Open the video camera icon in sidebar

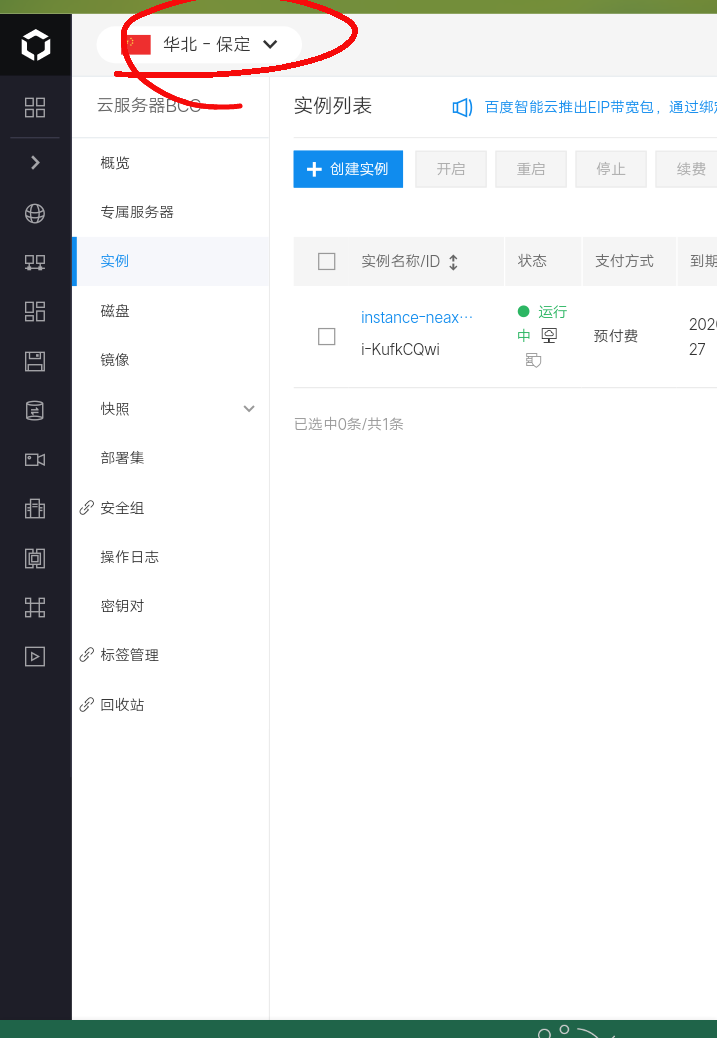(x=35, y=459)
